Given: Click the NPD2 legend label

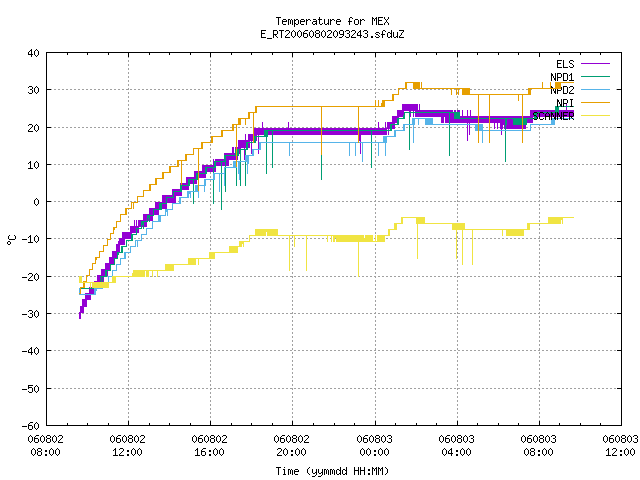Looking at the screenshot, I should pos(562,90).
